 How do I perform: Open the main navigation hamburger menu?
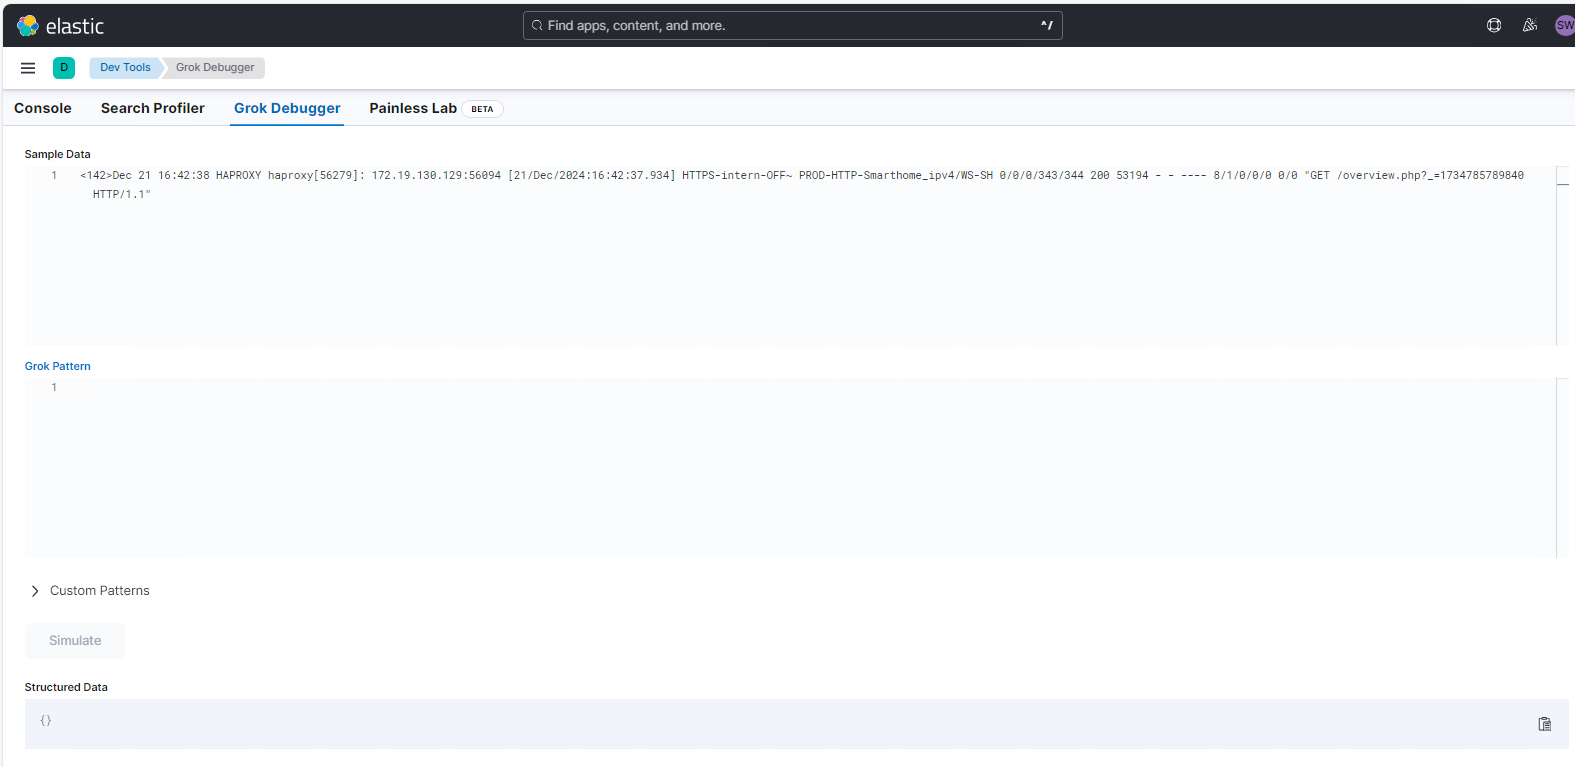pyautogui.click(x=28, y=68)
